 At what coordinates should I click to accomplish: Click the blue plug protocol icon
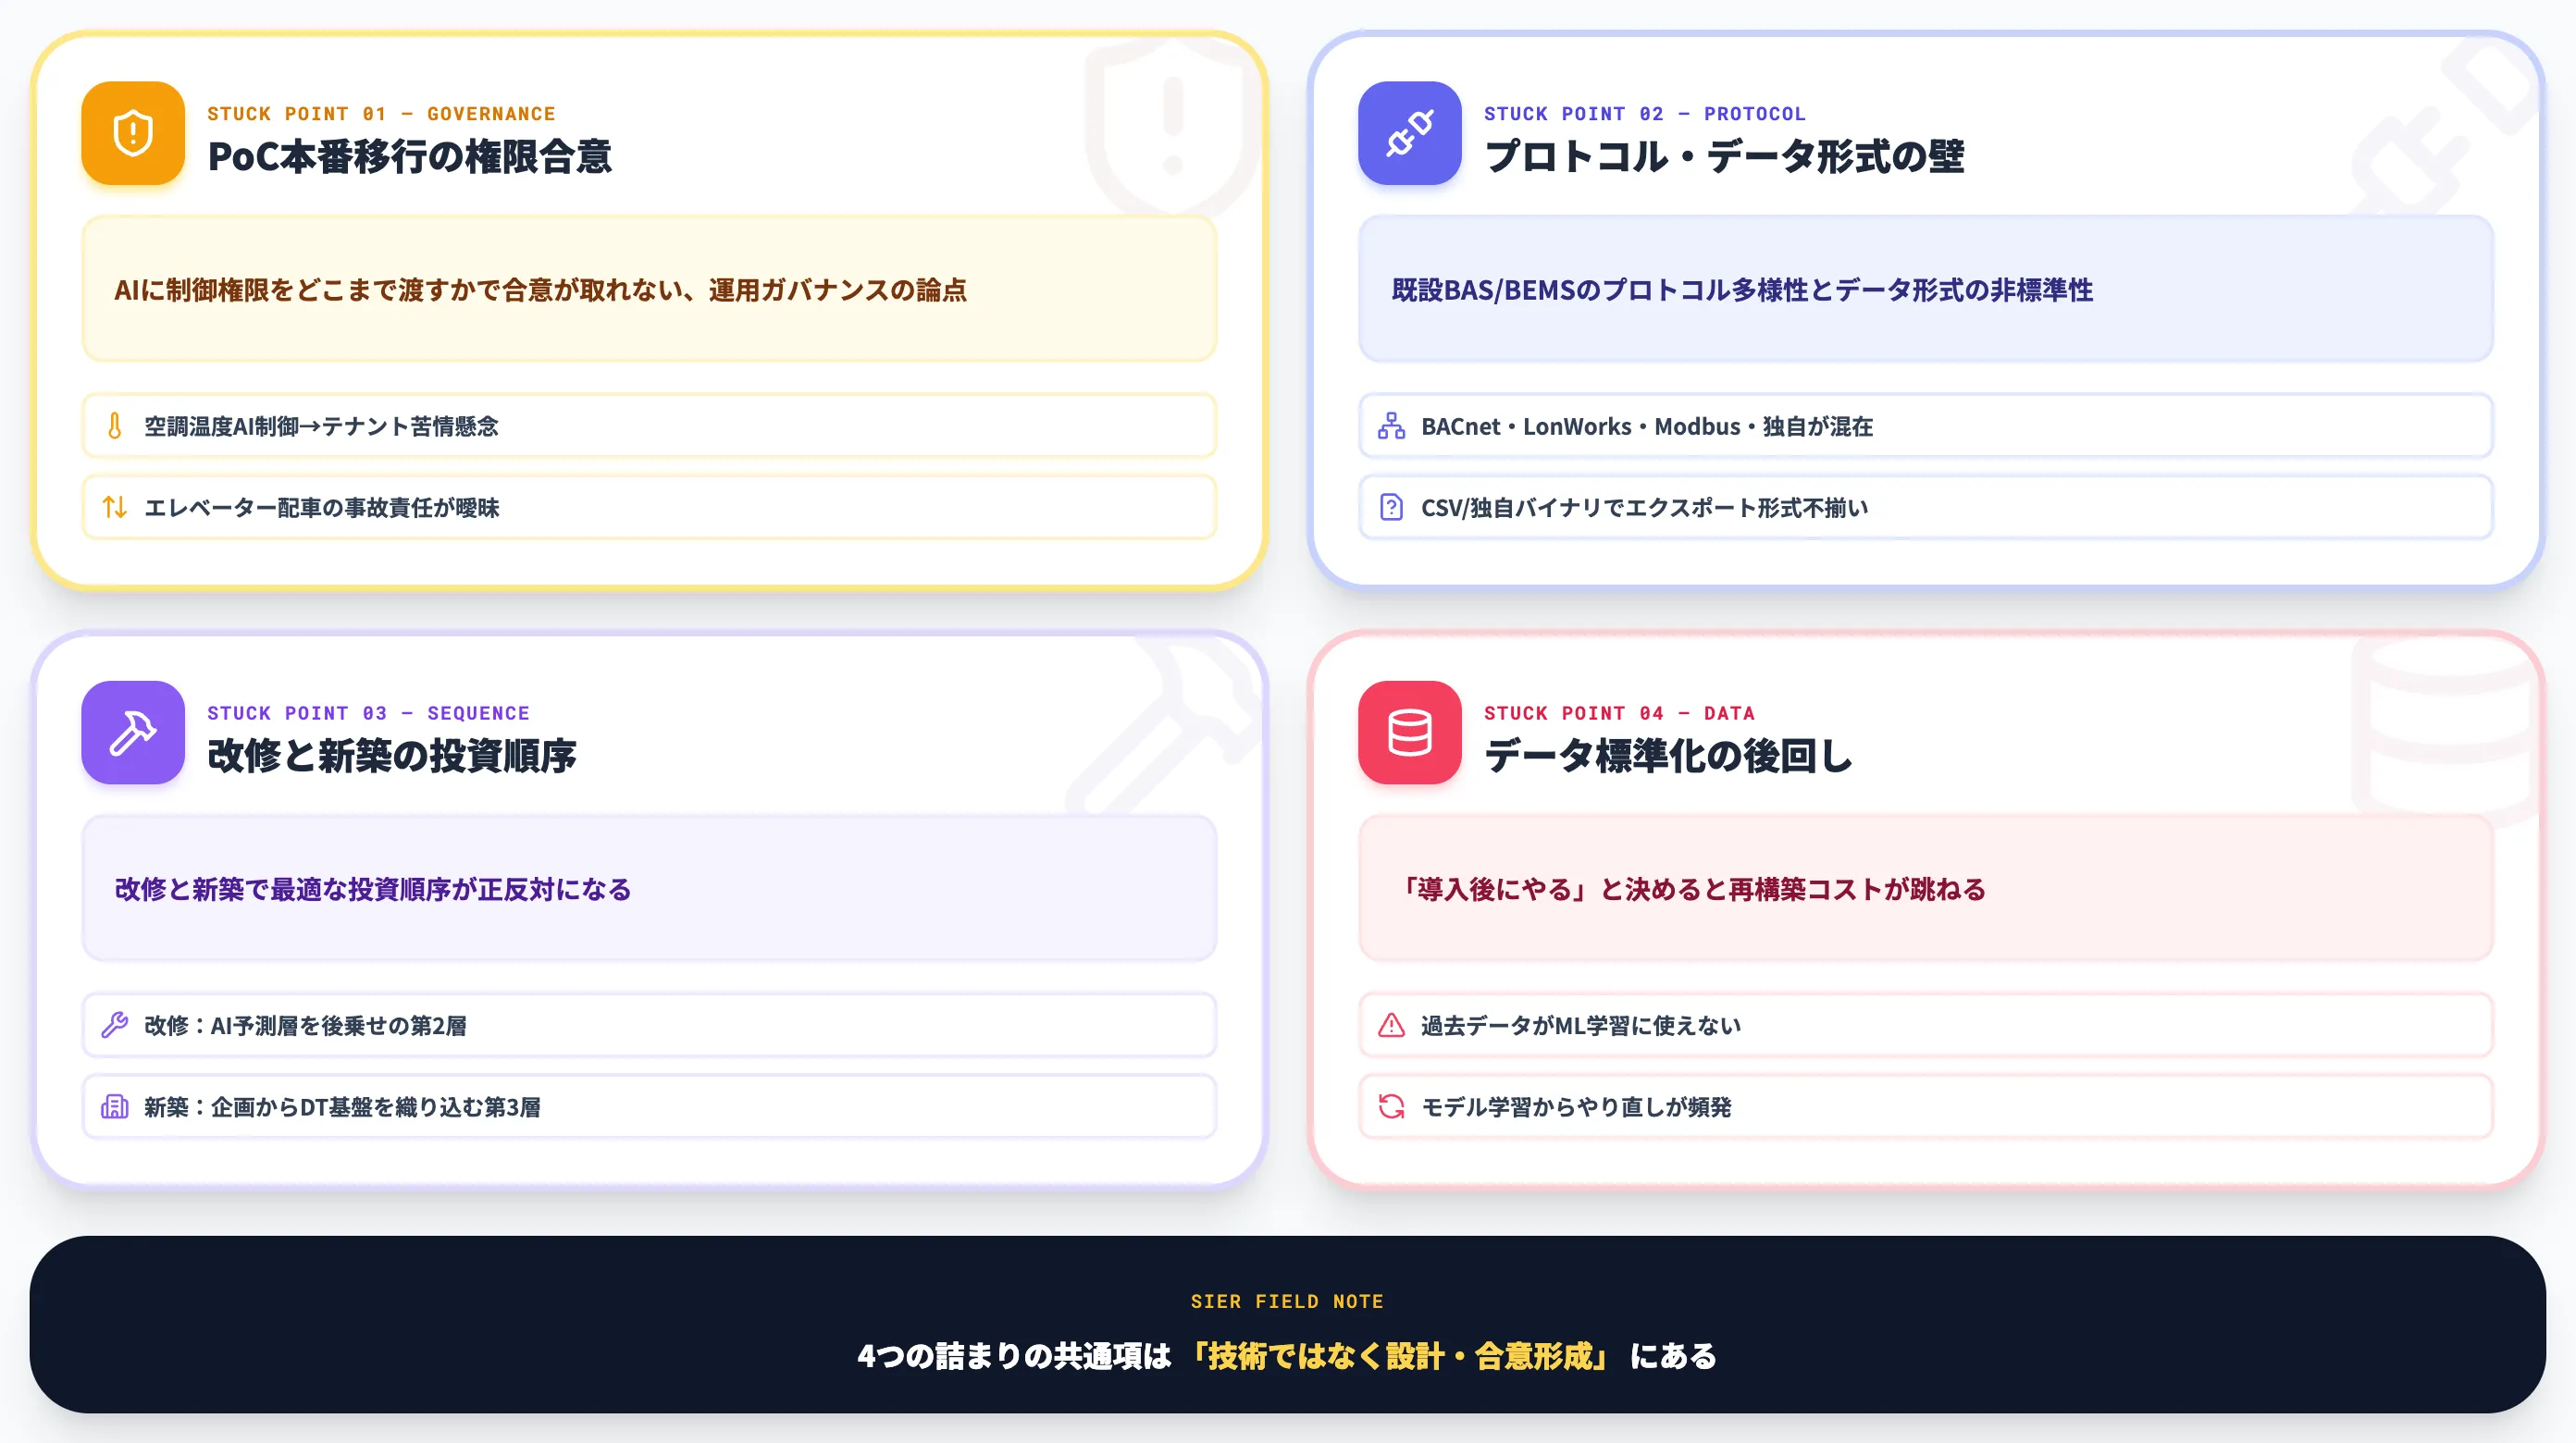coord(1409,133)
